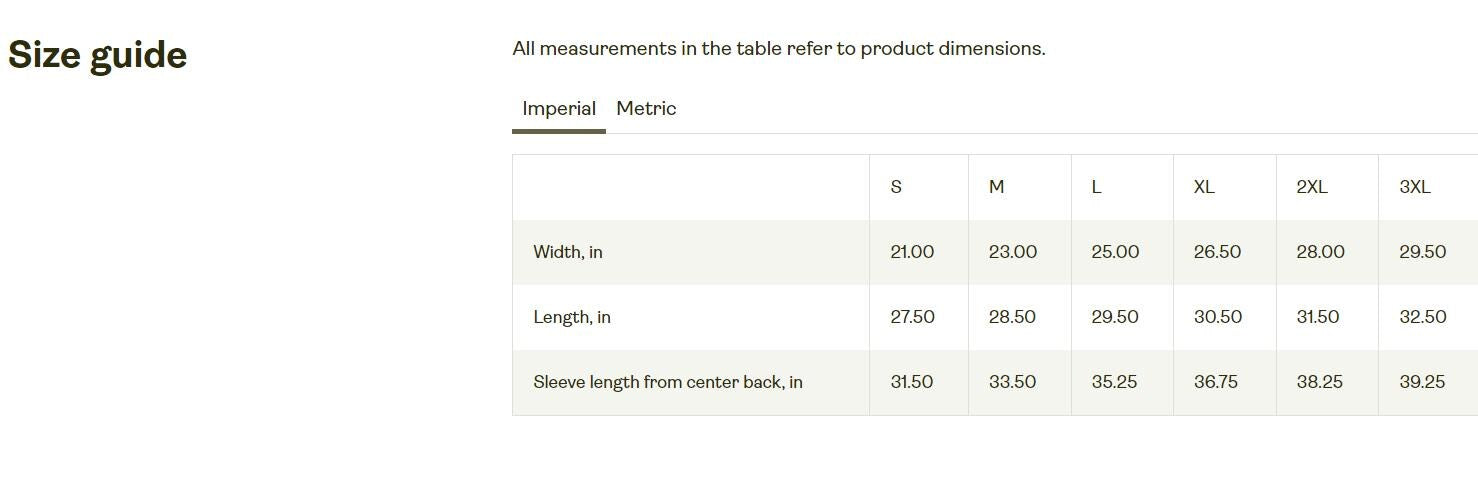Select Sleeve length from center back label
1478x495 pixels.
click(668, 382)
